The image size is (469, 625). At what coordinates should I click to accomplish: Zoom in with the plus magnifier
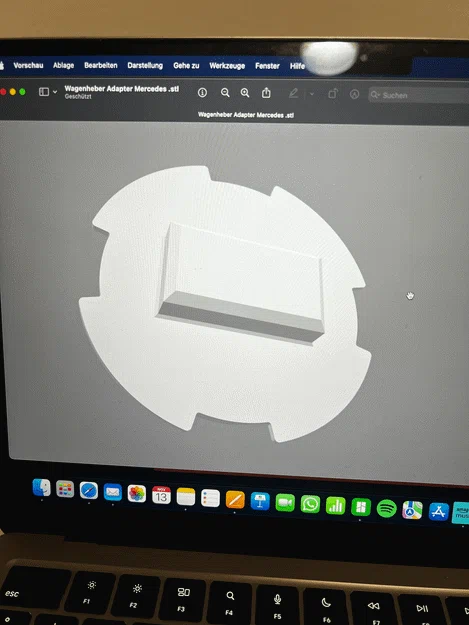tap(245, 93)
